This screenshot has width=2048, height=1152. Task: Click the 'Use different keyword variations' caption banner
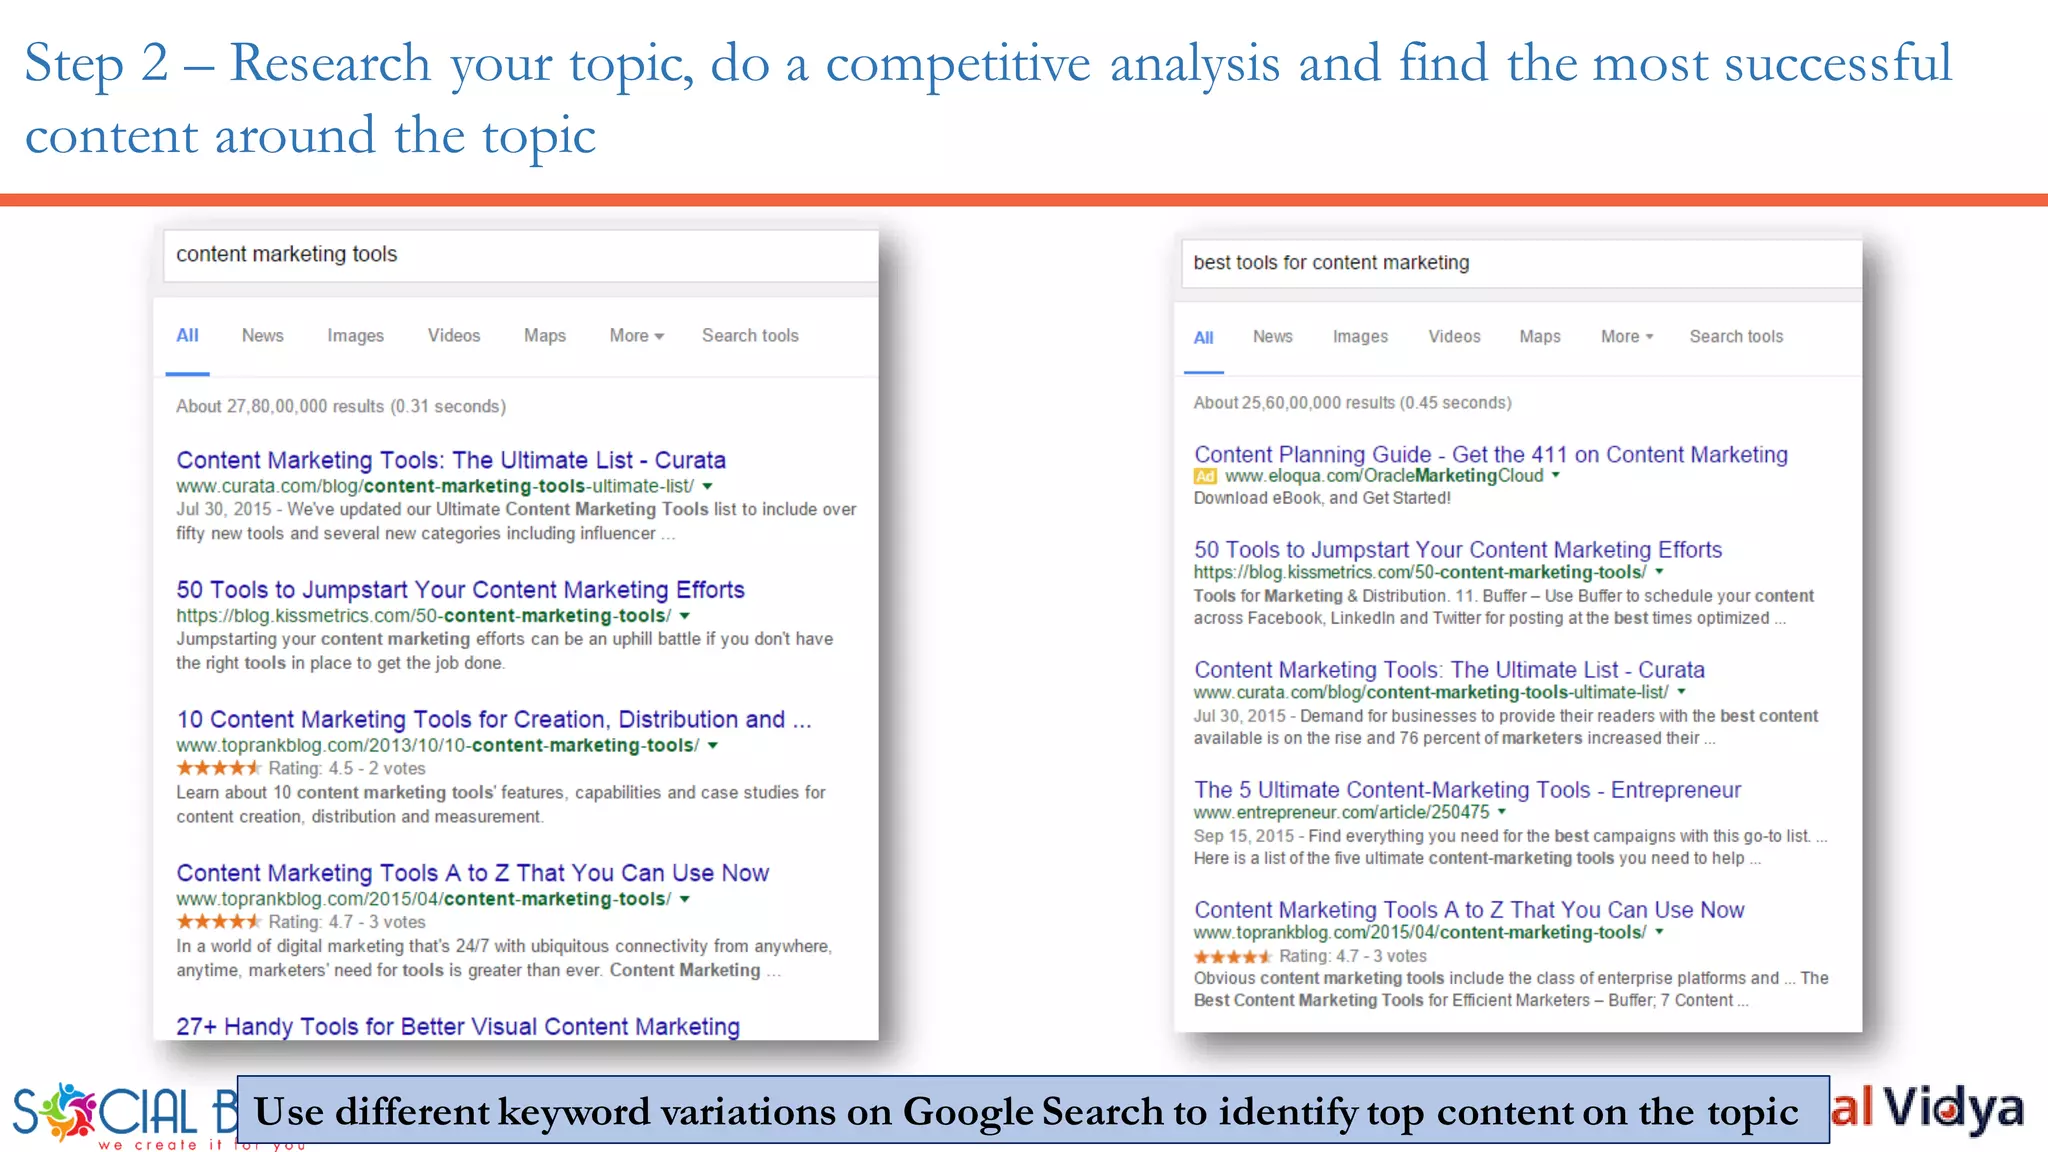click(1033, 1110)
